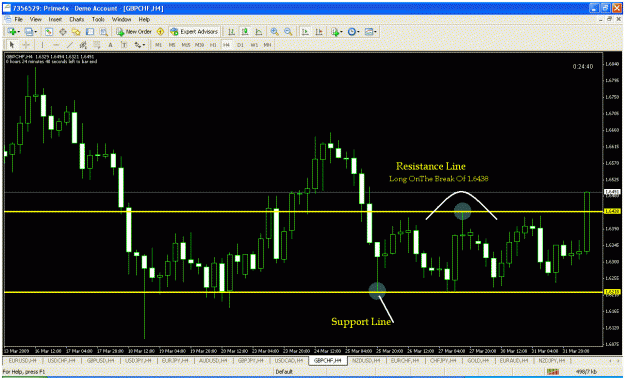Switch timeframe to H1
The image size is (625, 378).
pyautogui.click(x=213, y=45)
